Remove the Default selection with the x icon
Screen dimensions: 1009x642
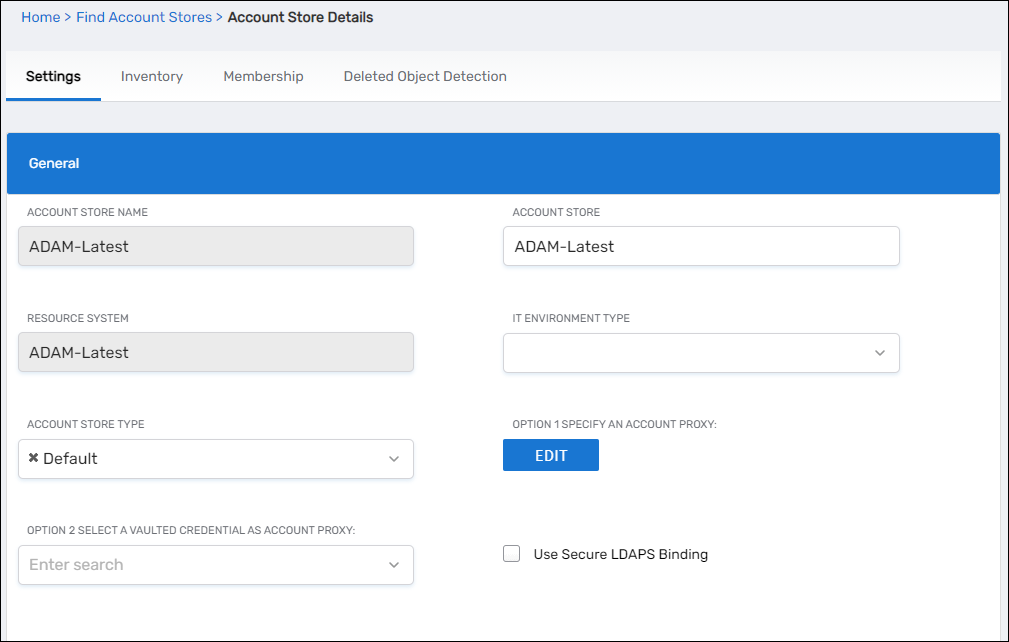click(34, 458)
